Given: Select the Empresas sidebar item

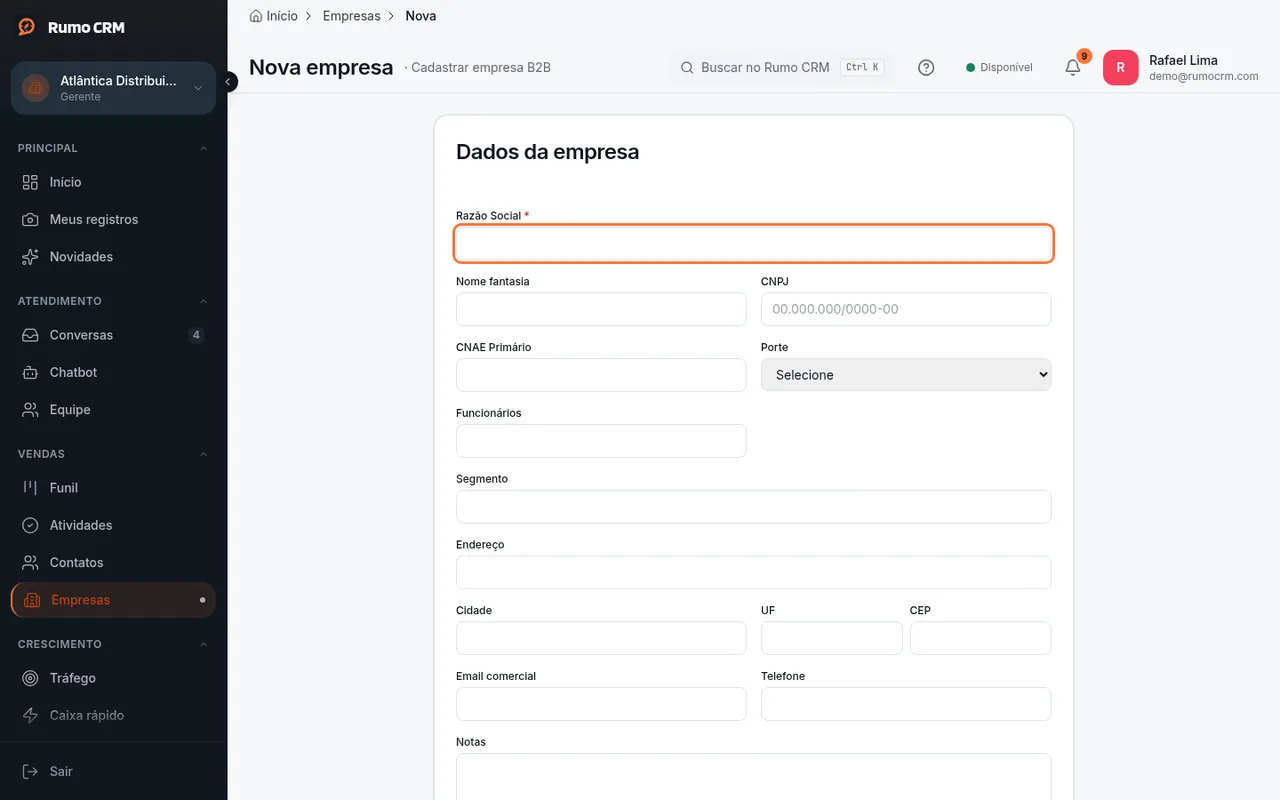Looking at the screenshot, I should 114,600.
